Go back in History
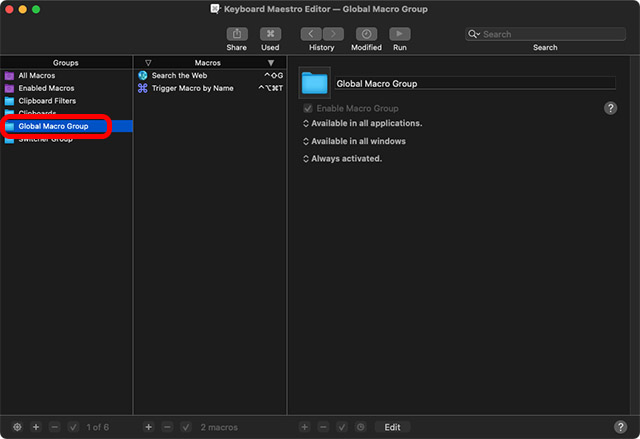 [x=311, y=34]
